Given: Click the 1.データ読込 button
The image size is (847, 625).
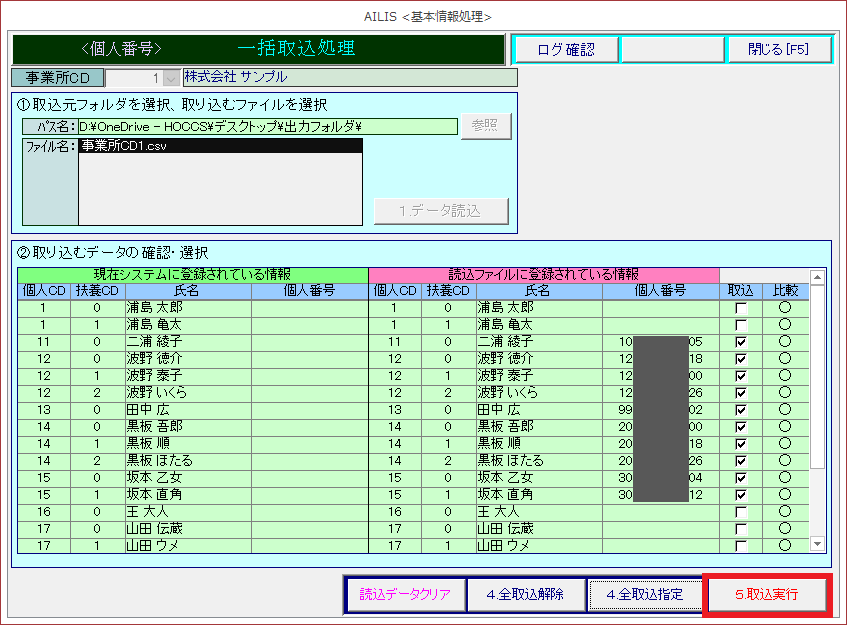Looking at the screenshot, I should pyautogui.click(x=440, y=212).
